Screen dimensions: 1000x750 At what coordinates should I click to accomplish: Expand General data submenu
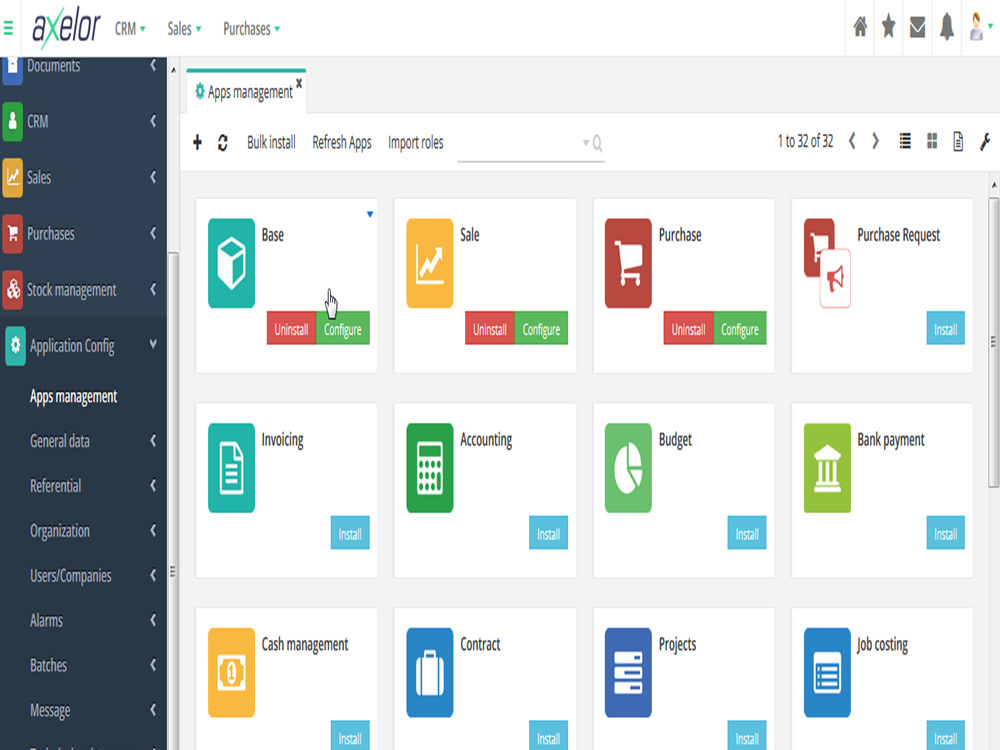153,440
